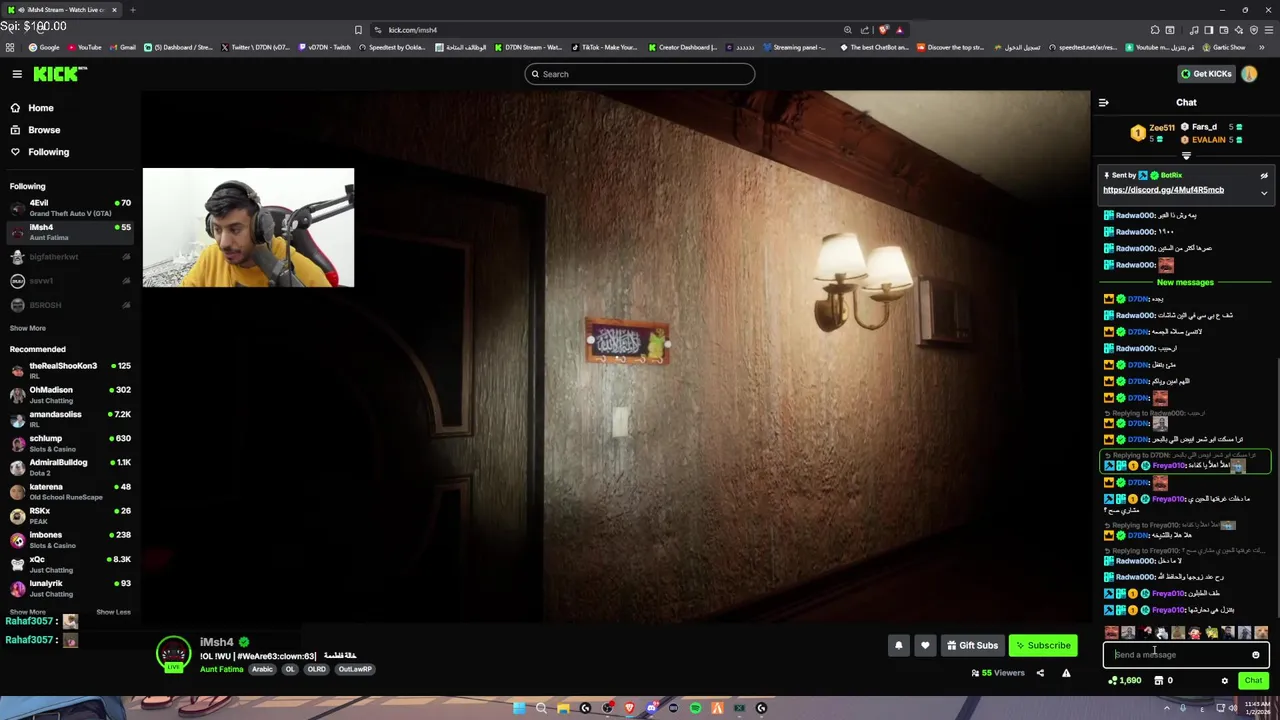
Task: Follow streamer with heart button
Action: pos(925,645)
